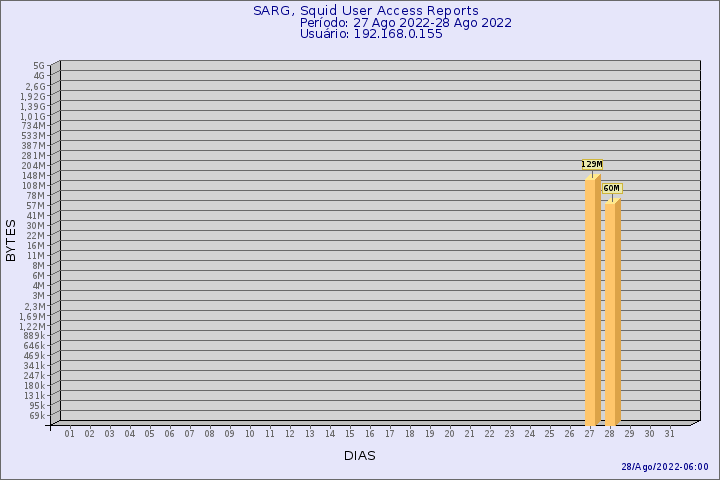Click the 131k y-axis label
The image size is (720, 480).
click(x=34, y=395)
